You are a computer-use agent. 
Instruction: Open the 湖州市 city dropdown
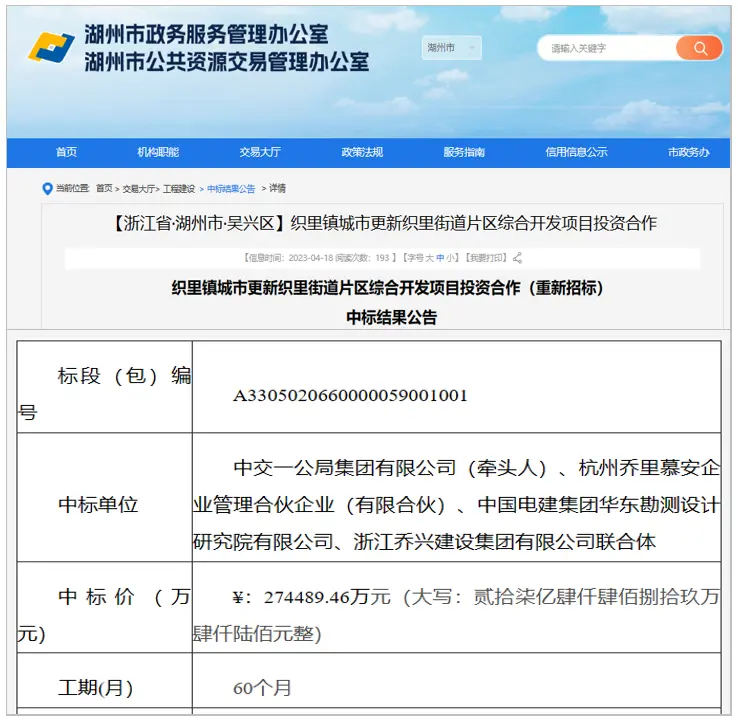click(x=451, y=48)
